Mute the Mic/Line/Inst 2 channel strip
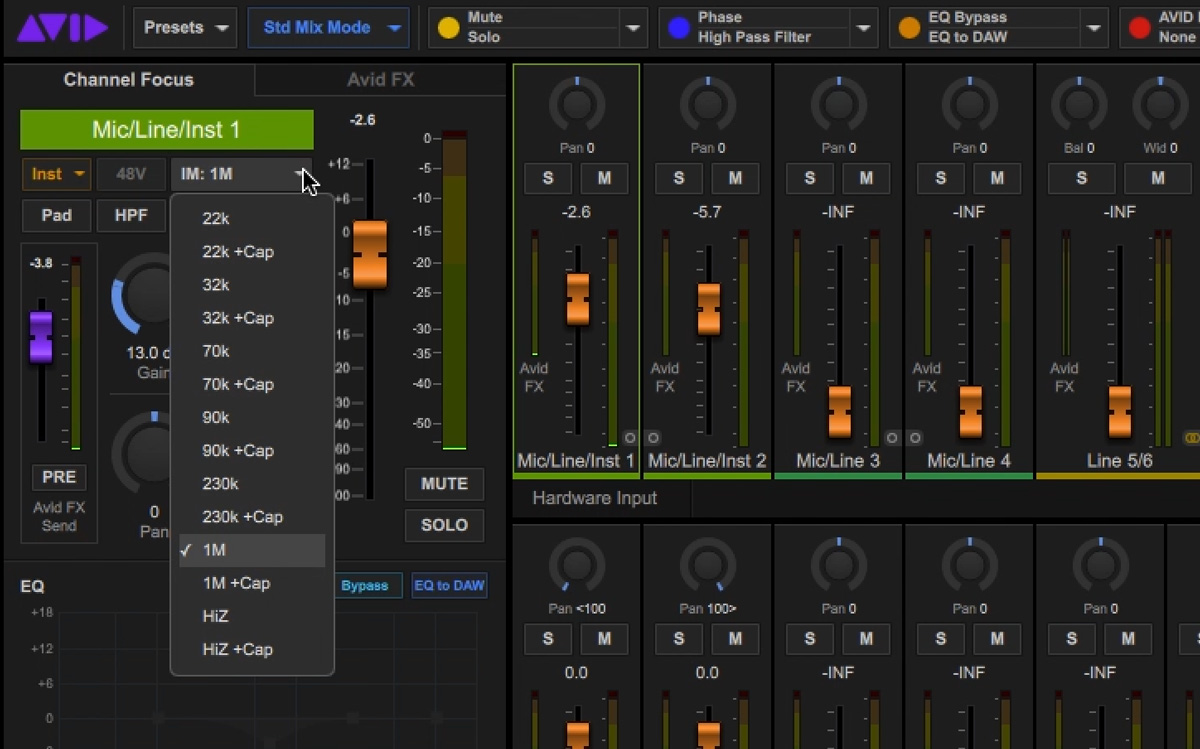Viewport: 1200px width, 749px height. point(735,178)
